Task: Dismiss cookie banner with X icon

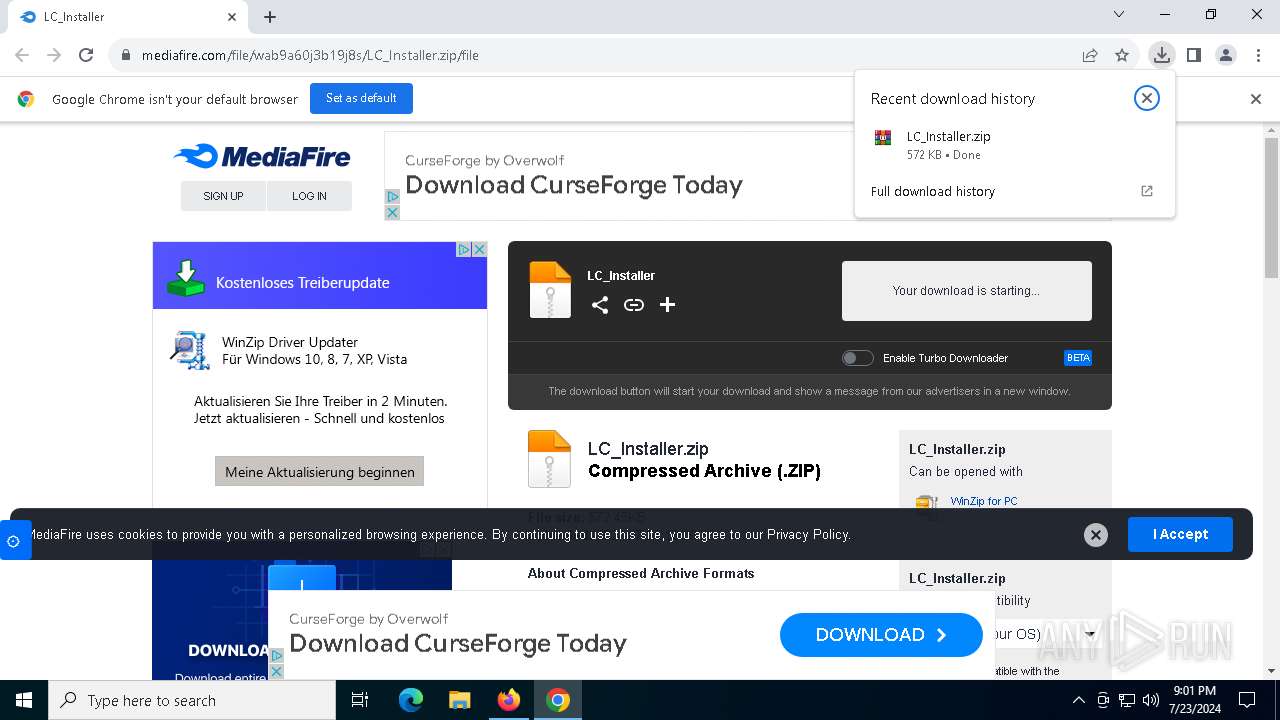Action: coord(1096,535)
